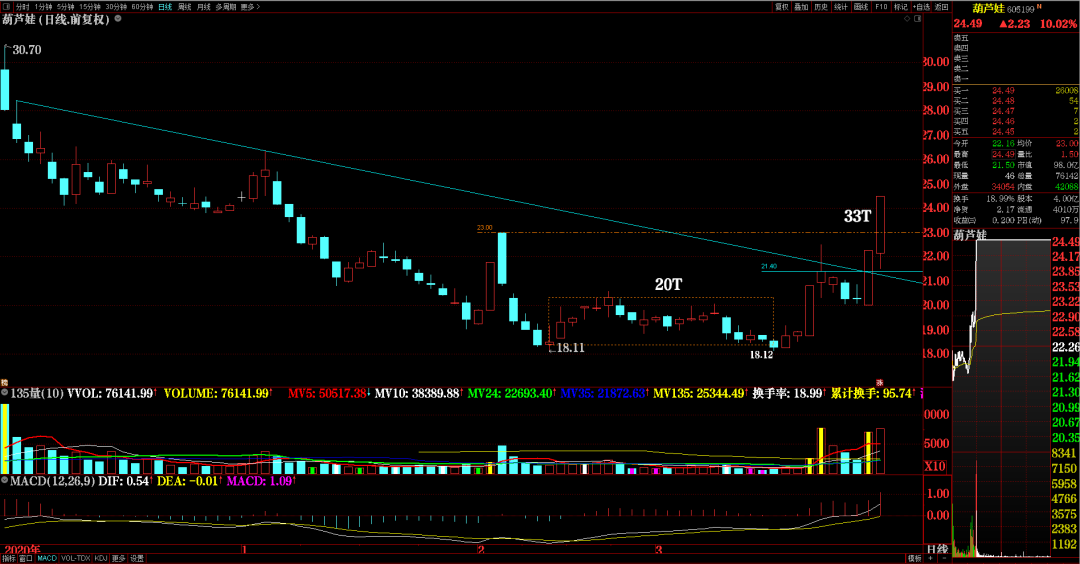This screenshot has width=1080, height=564.
Task: Click the 窗口 button in bottom bar
Action: [x=25, y=558]
